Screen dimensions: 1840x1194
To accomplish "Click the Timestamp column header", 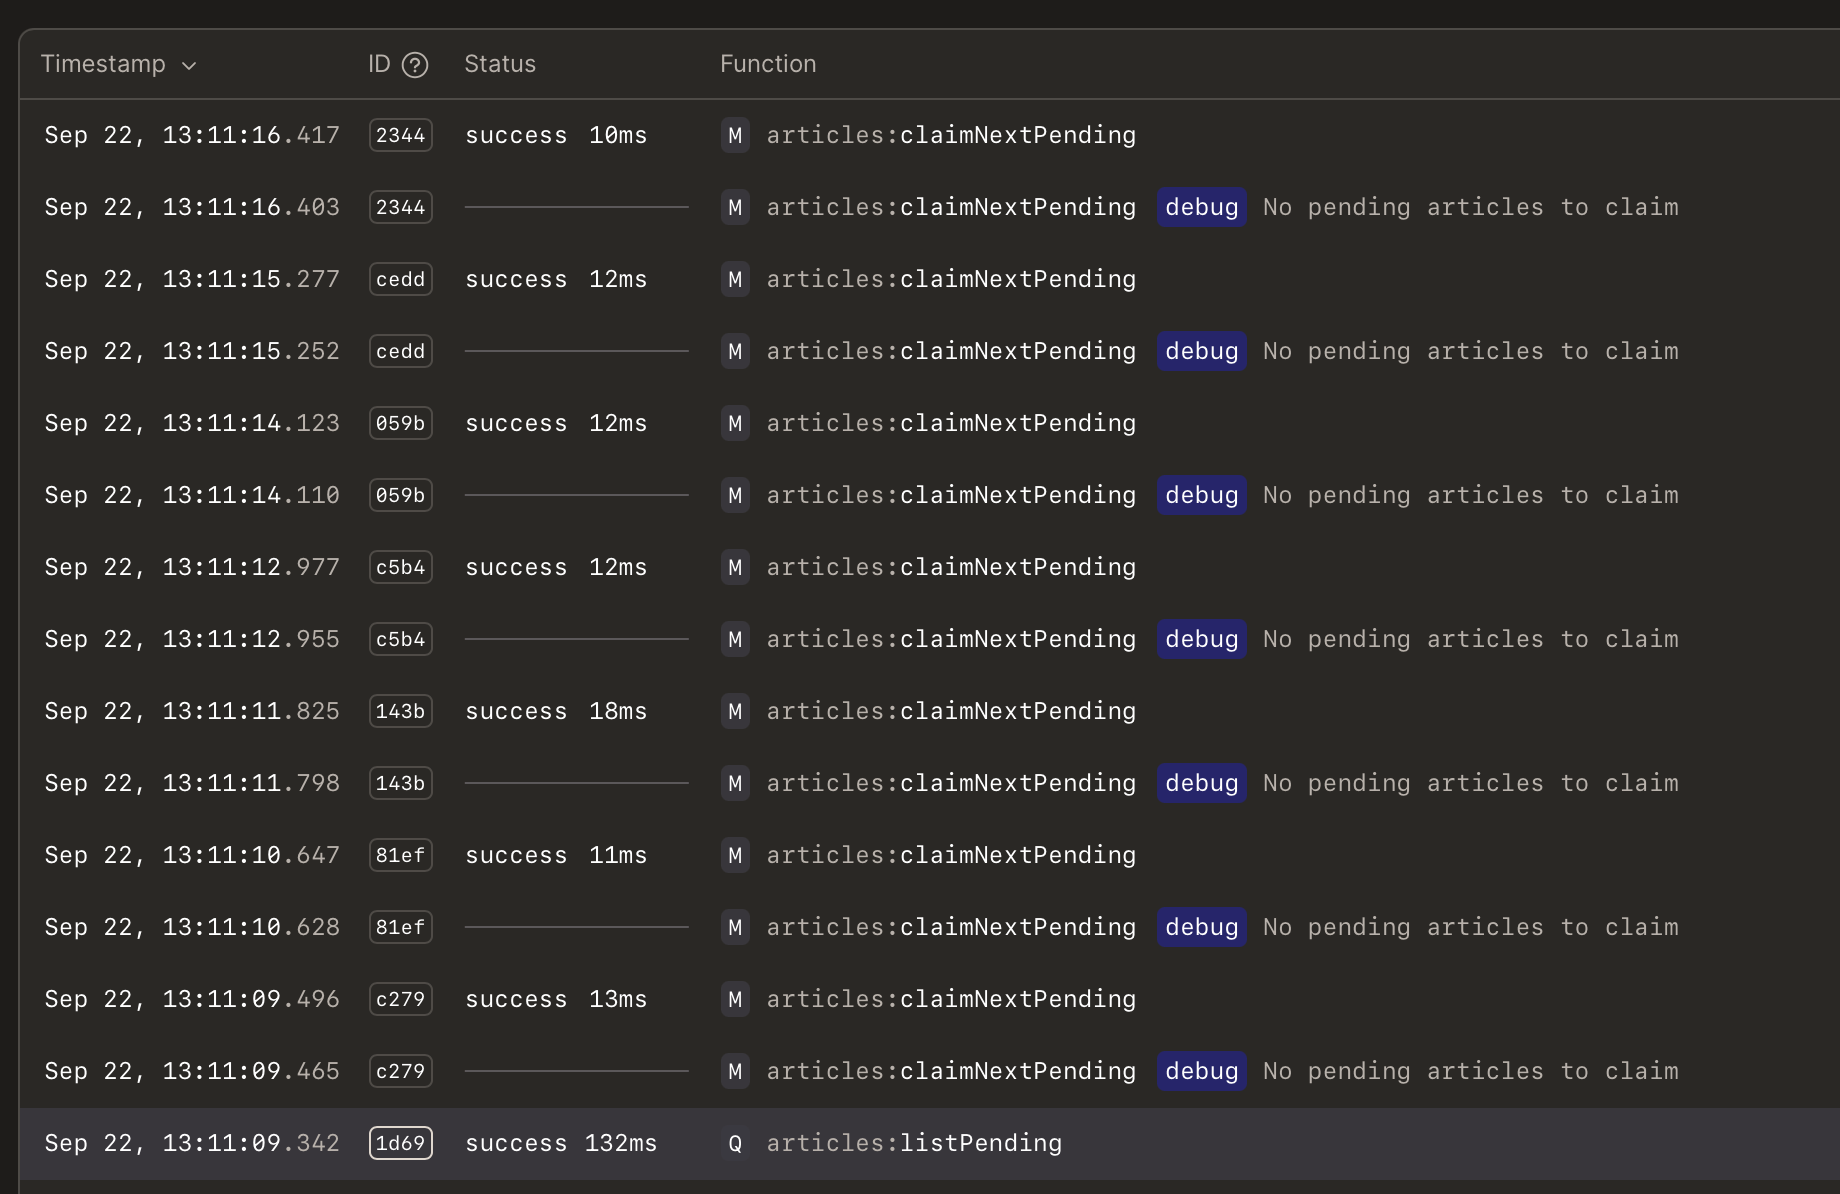I will click(x=103, y=64).
